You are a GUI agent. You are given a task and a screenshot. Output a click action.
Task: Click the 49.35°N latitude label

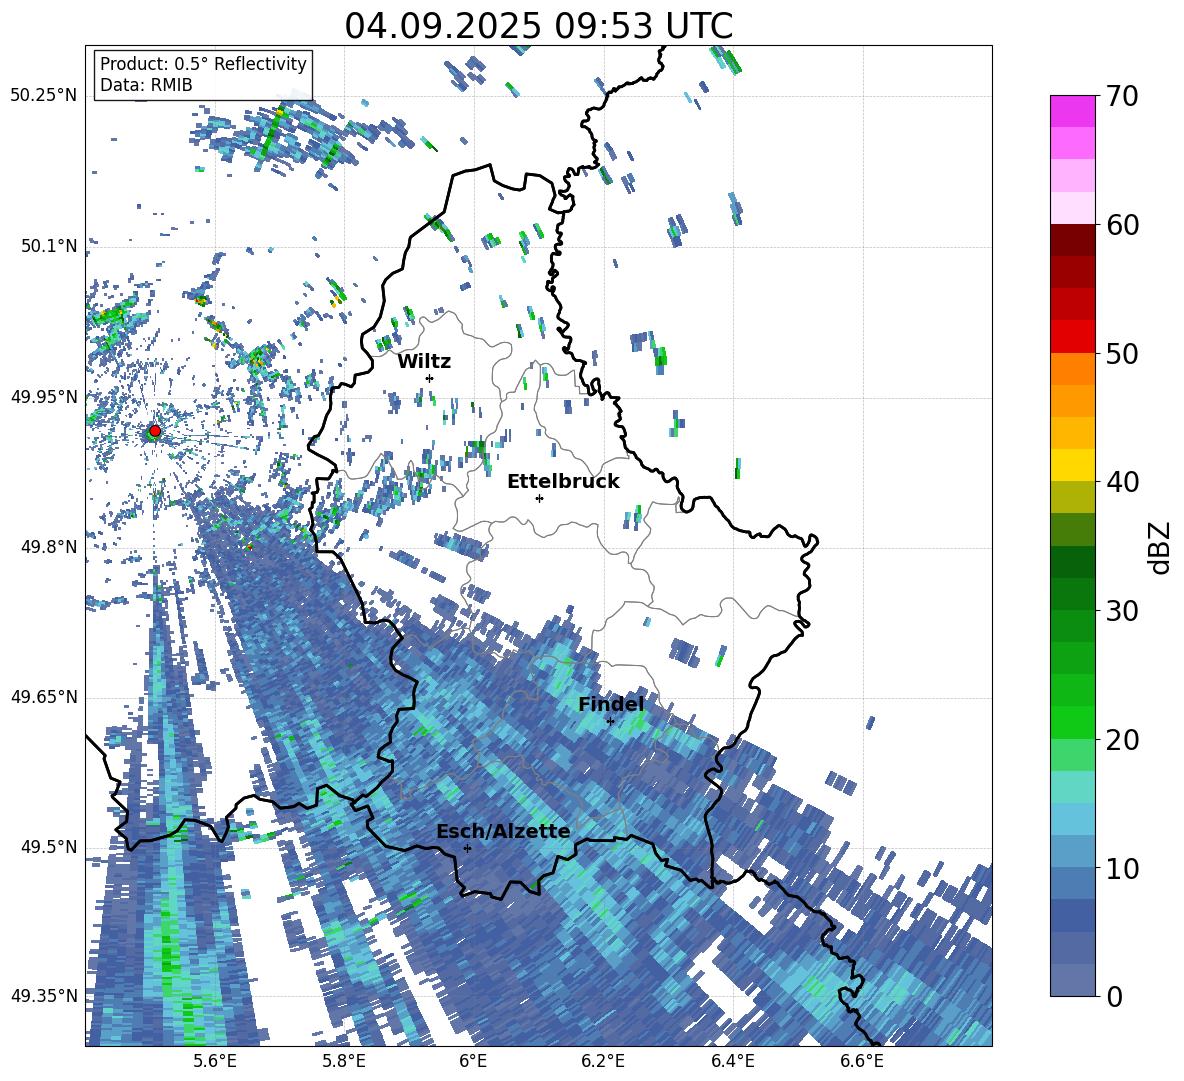pos(44,998)
